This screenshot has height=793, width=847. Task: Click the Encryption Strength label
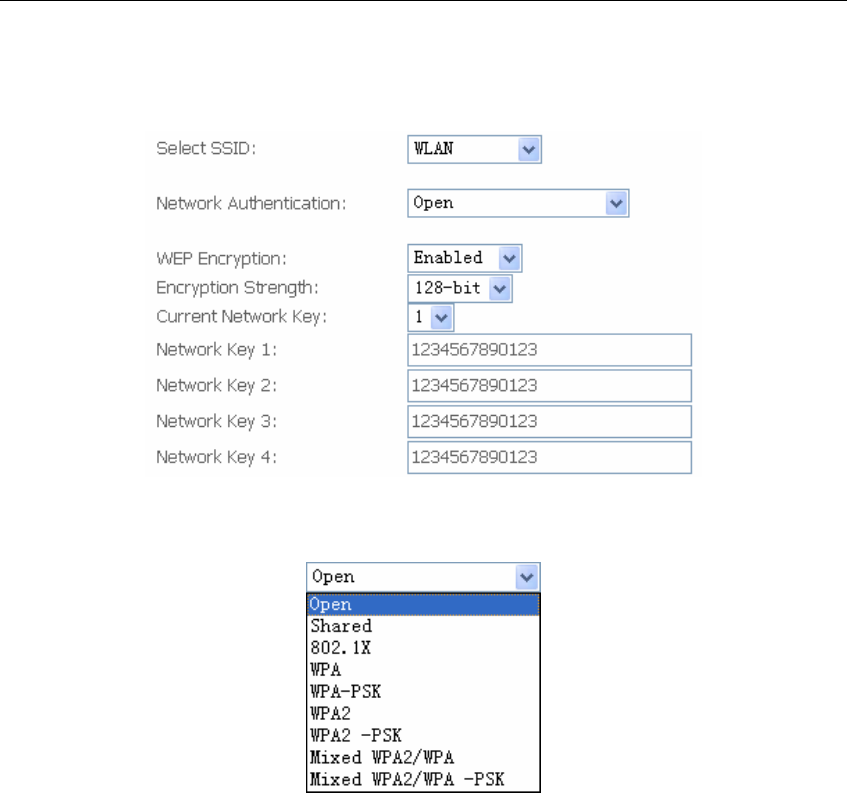pyautogui.click(x=237, y=288)
